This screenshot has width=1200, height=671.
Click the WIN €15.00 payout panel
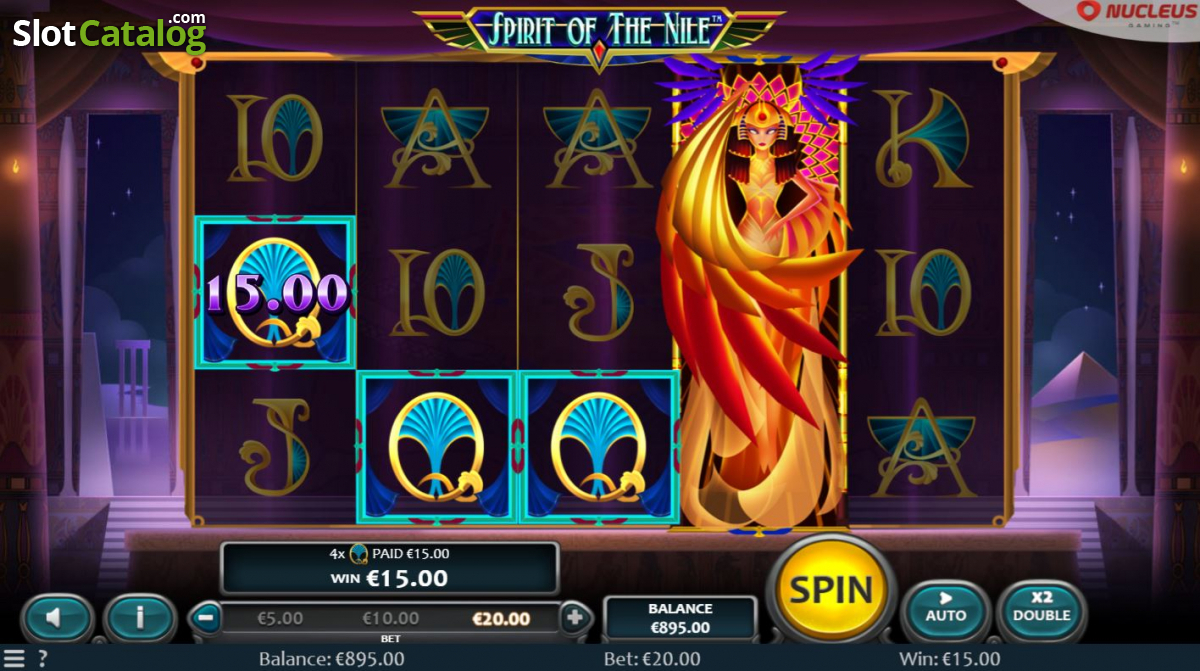click(x=389, y=567)
